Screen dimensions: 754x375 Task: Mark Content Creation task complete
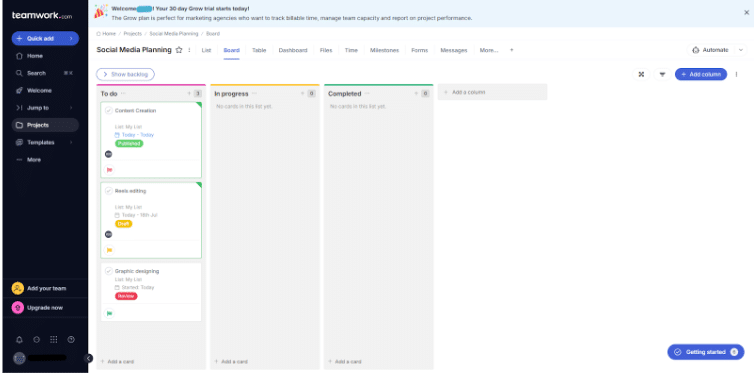(x=109, y=111)
